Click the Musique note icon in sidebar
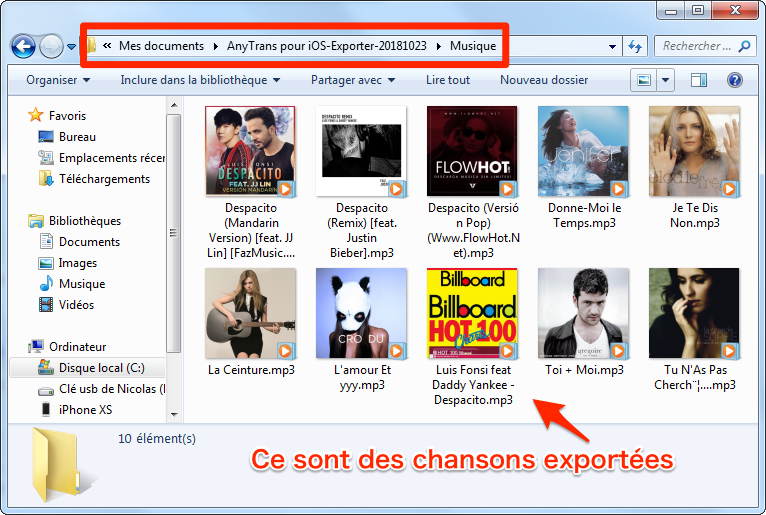Image resolution: width=766 pixels, height=515 pixels. [46, 283]
